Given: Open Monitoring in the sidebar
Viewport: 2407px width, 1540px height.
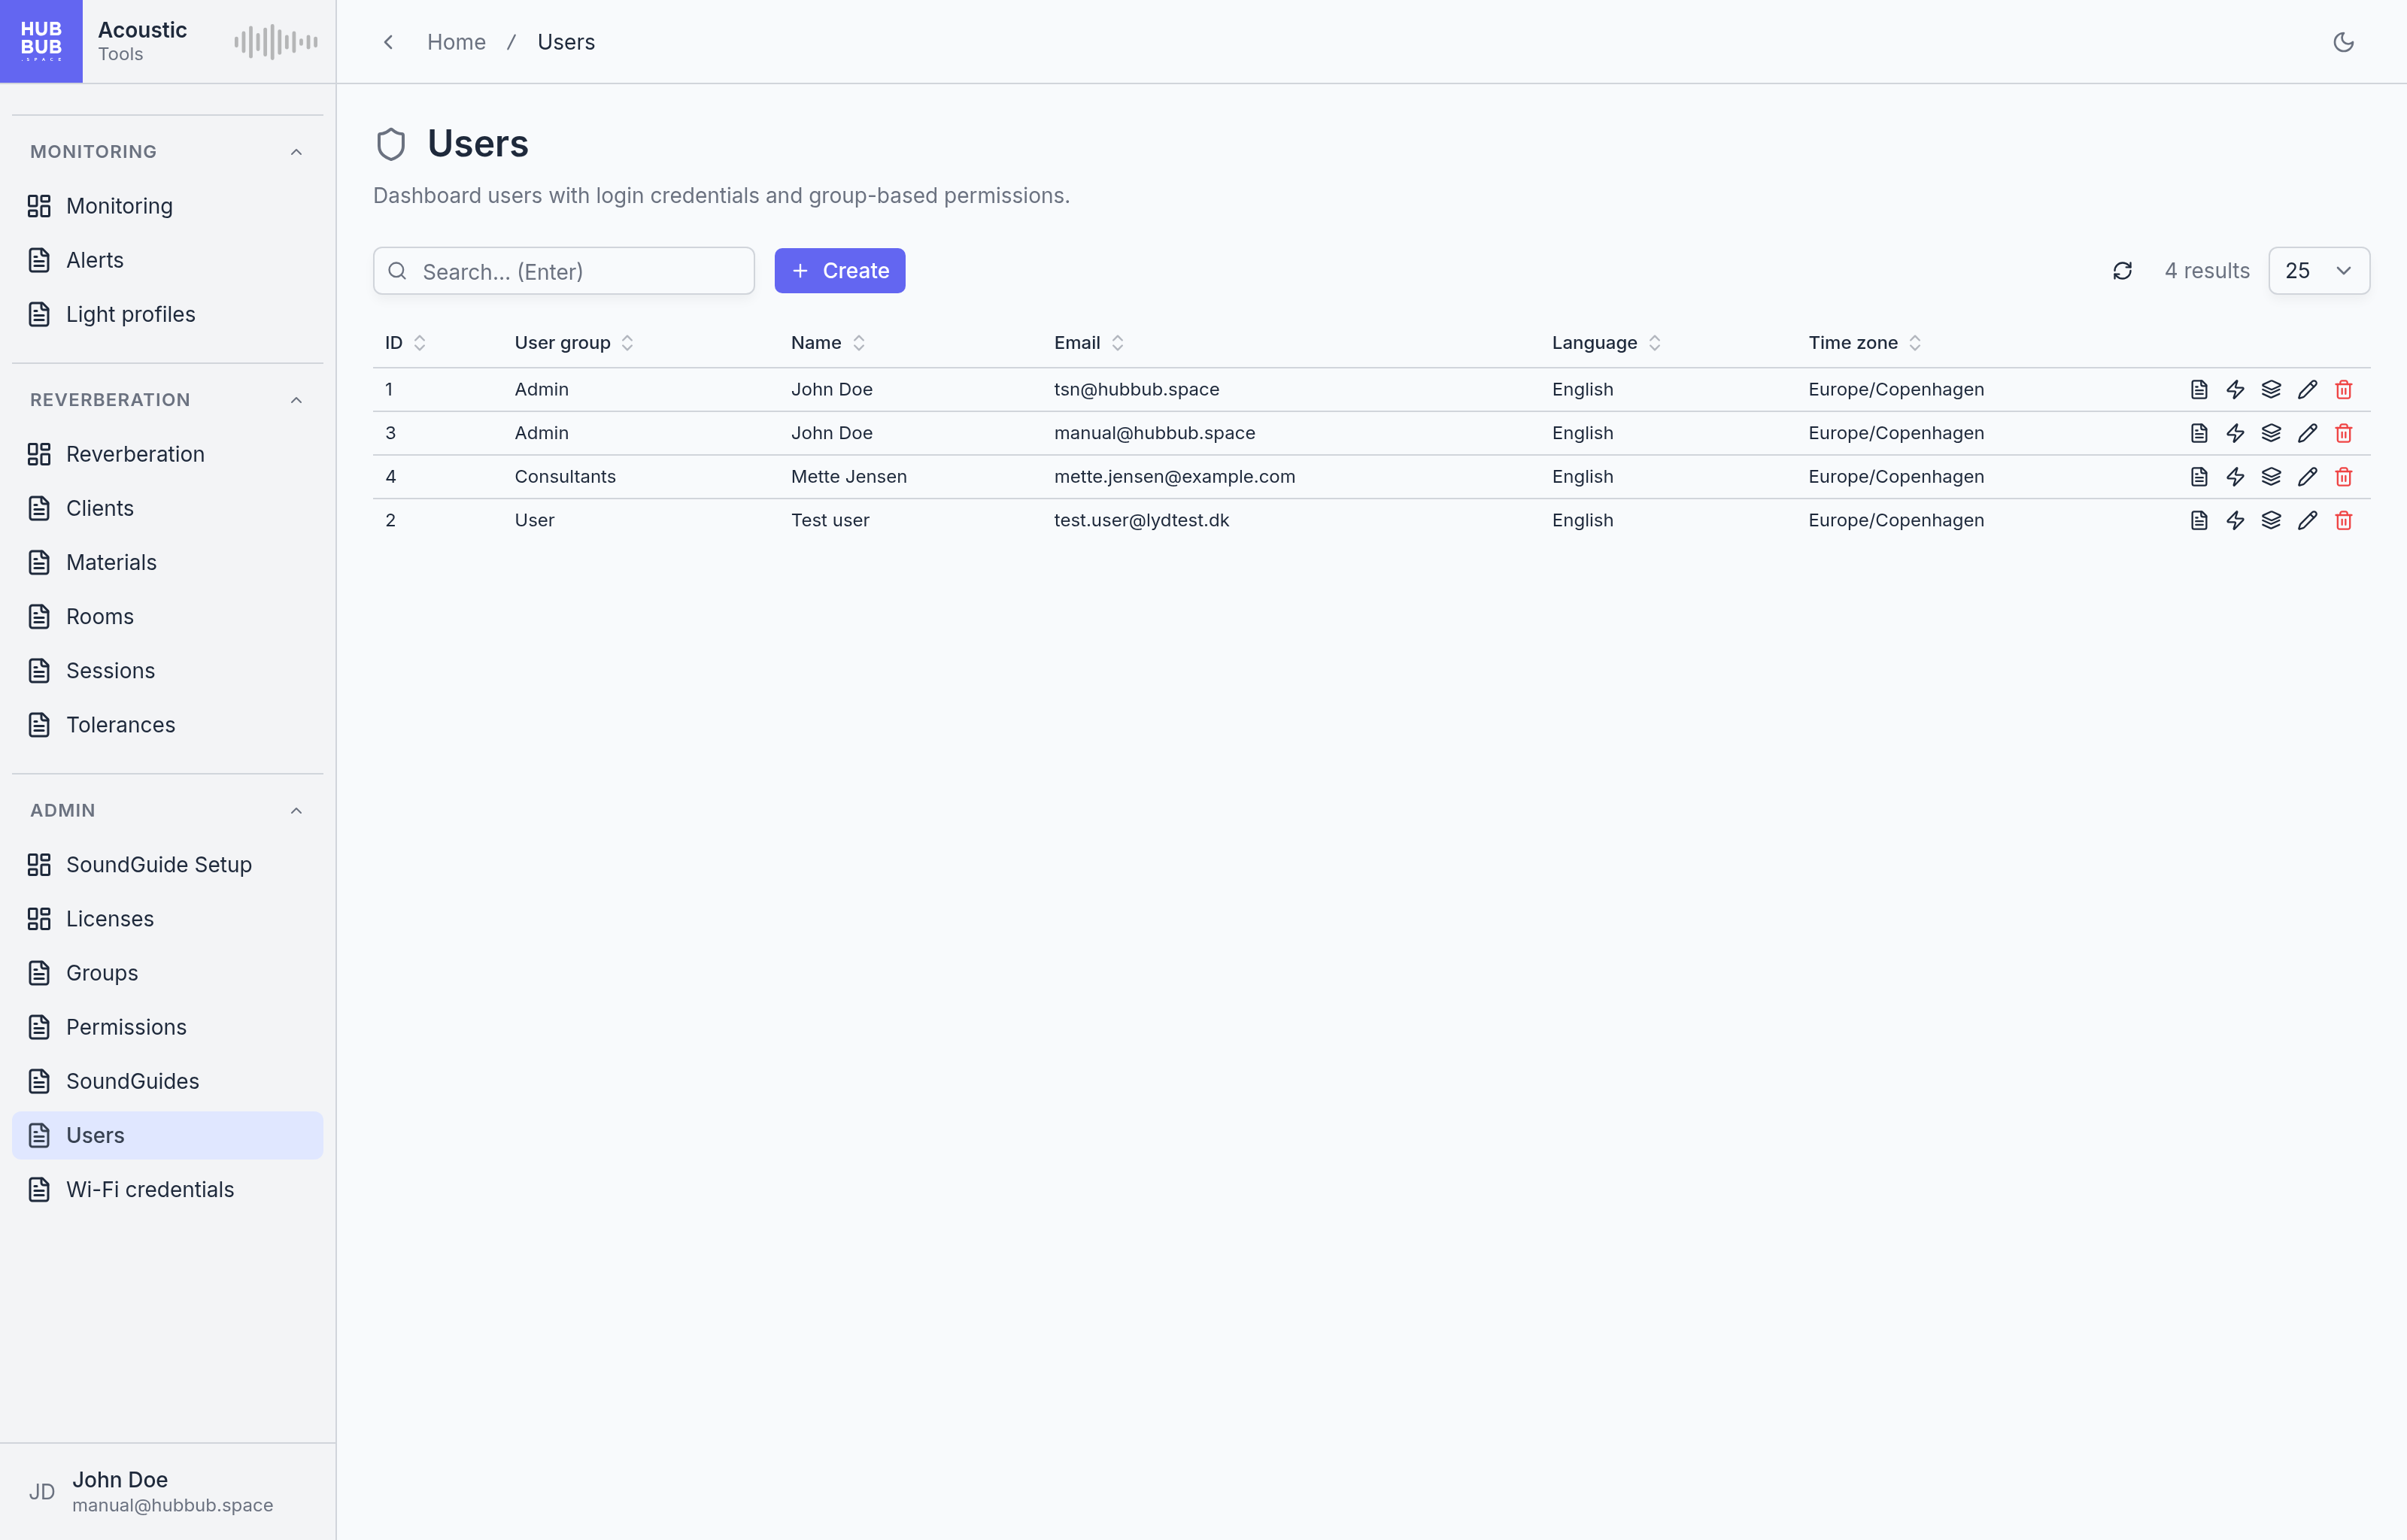Looking at the screenshot, I should 167,206.
